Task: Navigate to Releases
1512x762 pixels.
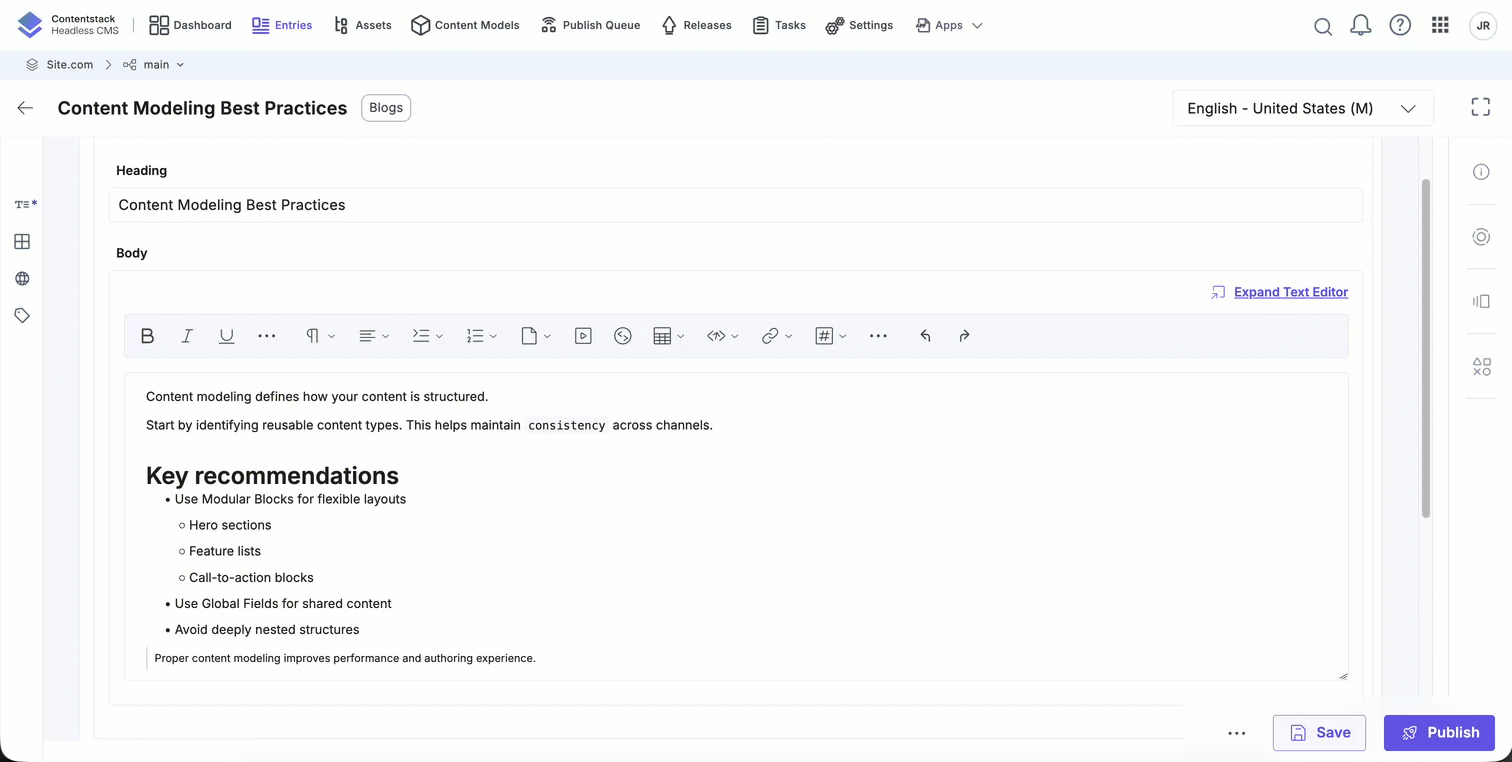Action: tap(696, 25)
